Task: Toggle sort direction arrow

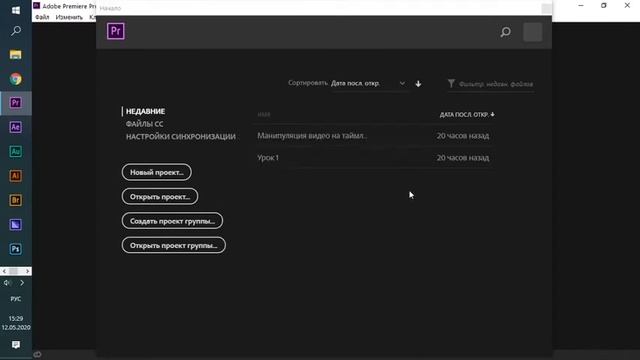Action: coord(418,84)
